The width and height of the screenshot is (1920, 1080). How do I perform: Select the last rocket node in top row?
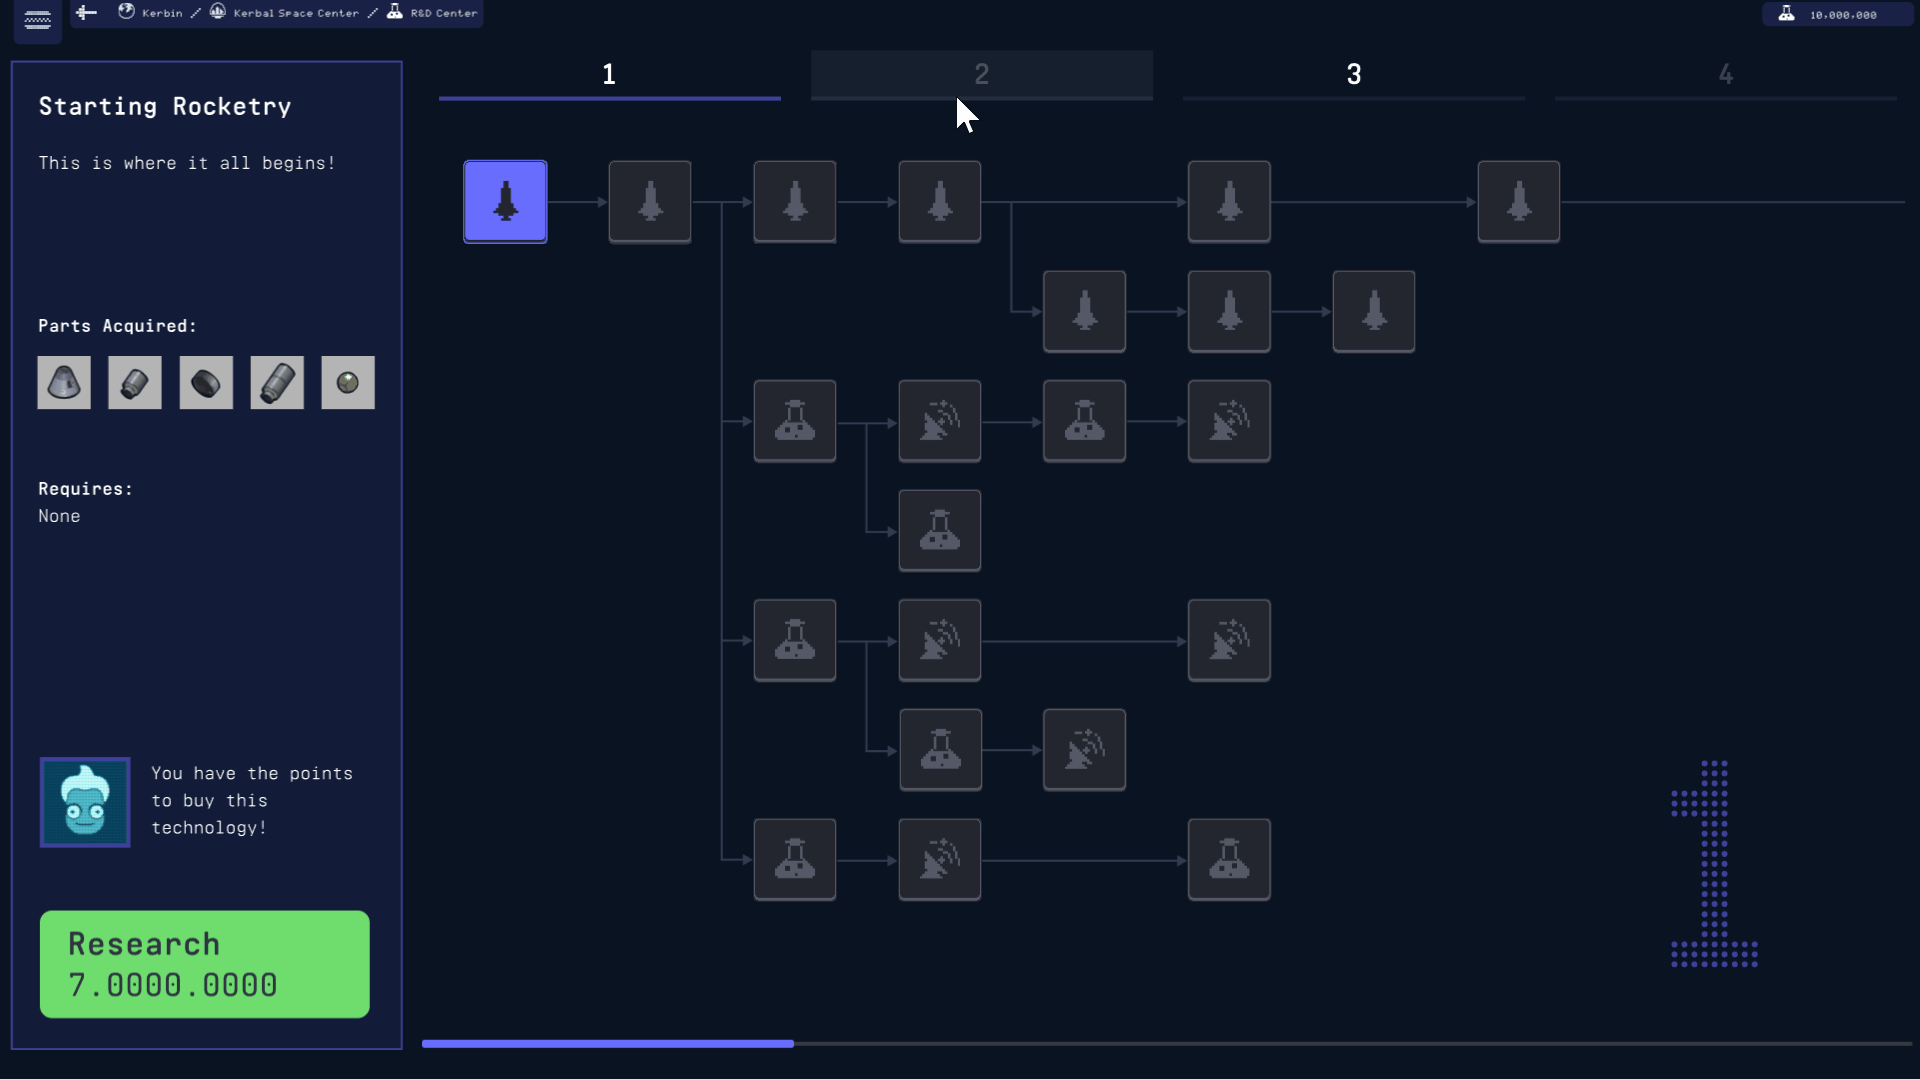[x=1519, y=201]
